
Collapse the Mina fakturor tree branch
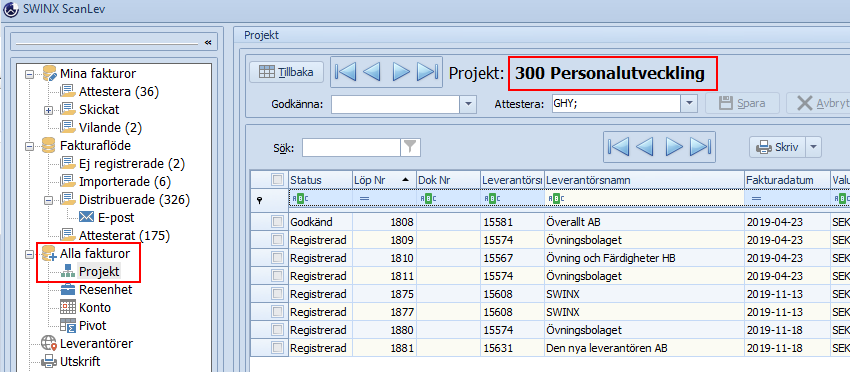click(29, 74)
